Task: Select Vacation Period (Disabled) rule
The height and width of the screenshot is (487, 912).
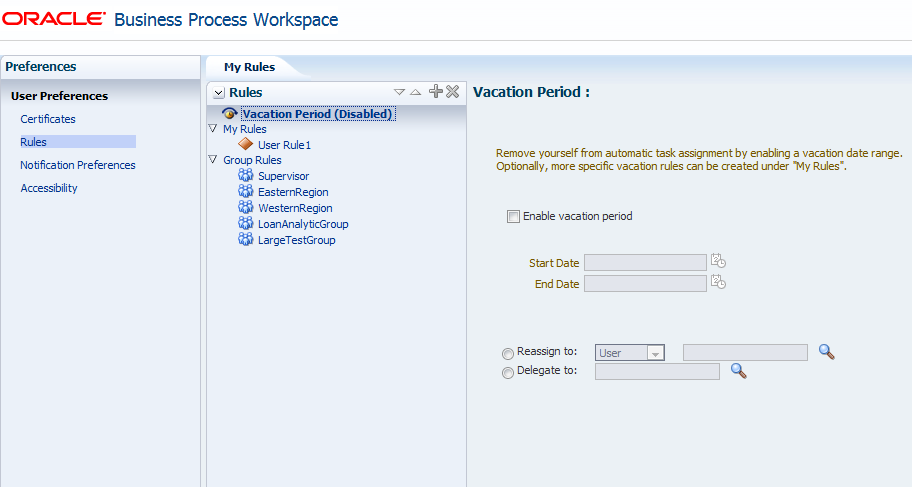Action: (x=318, y=114)
